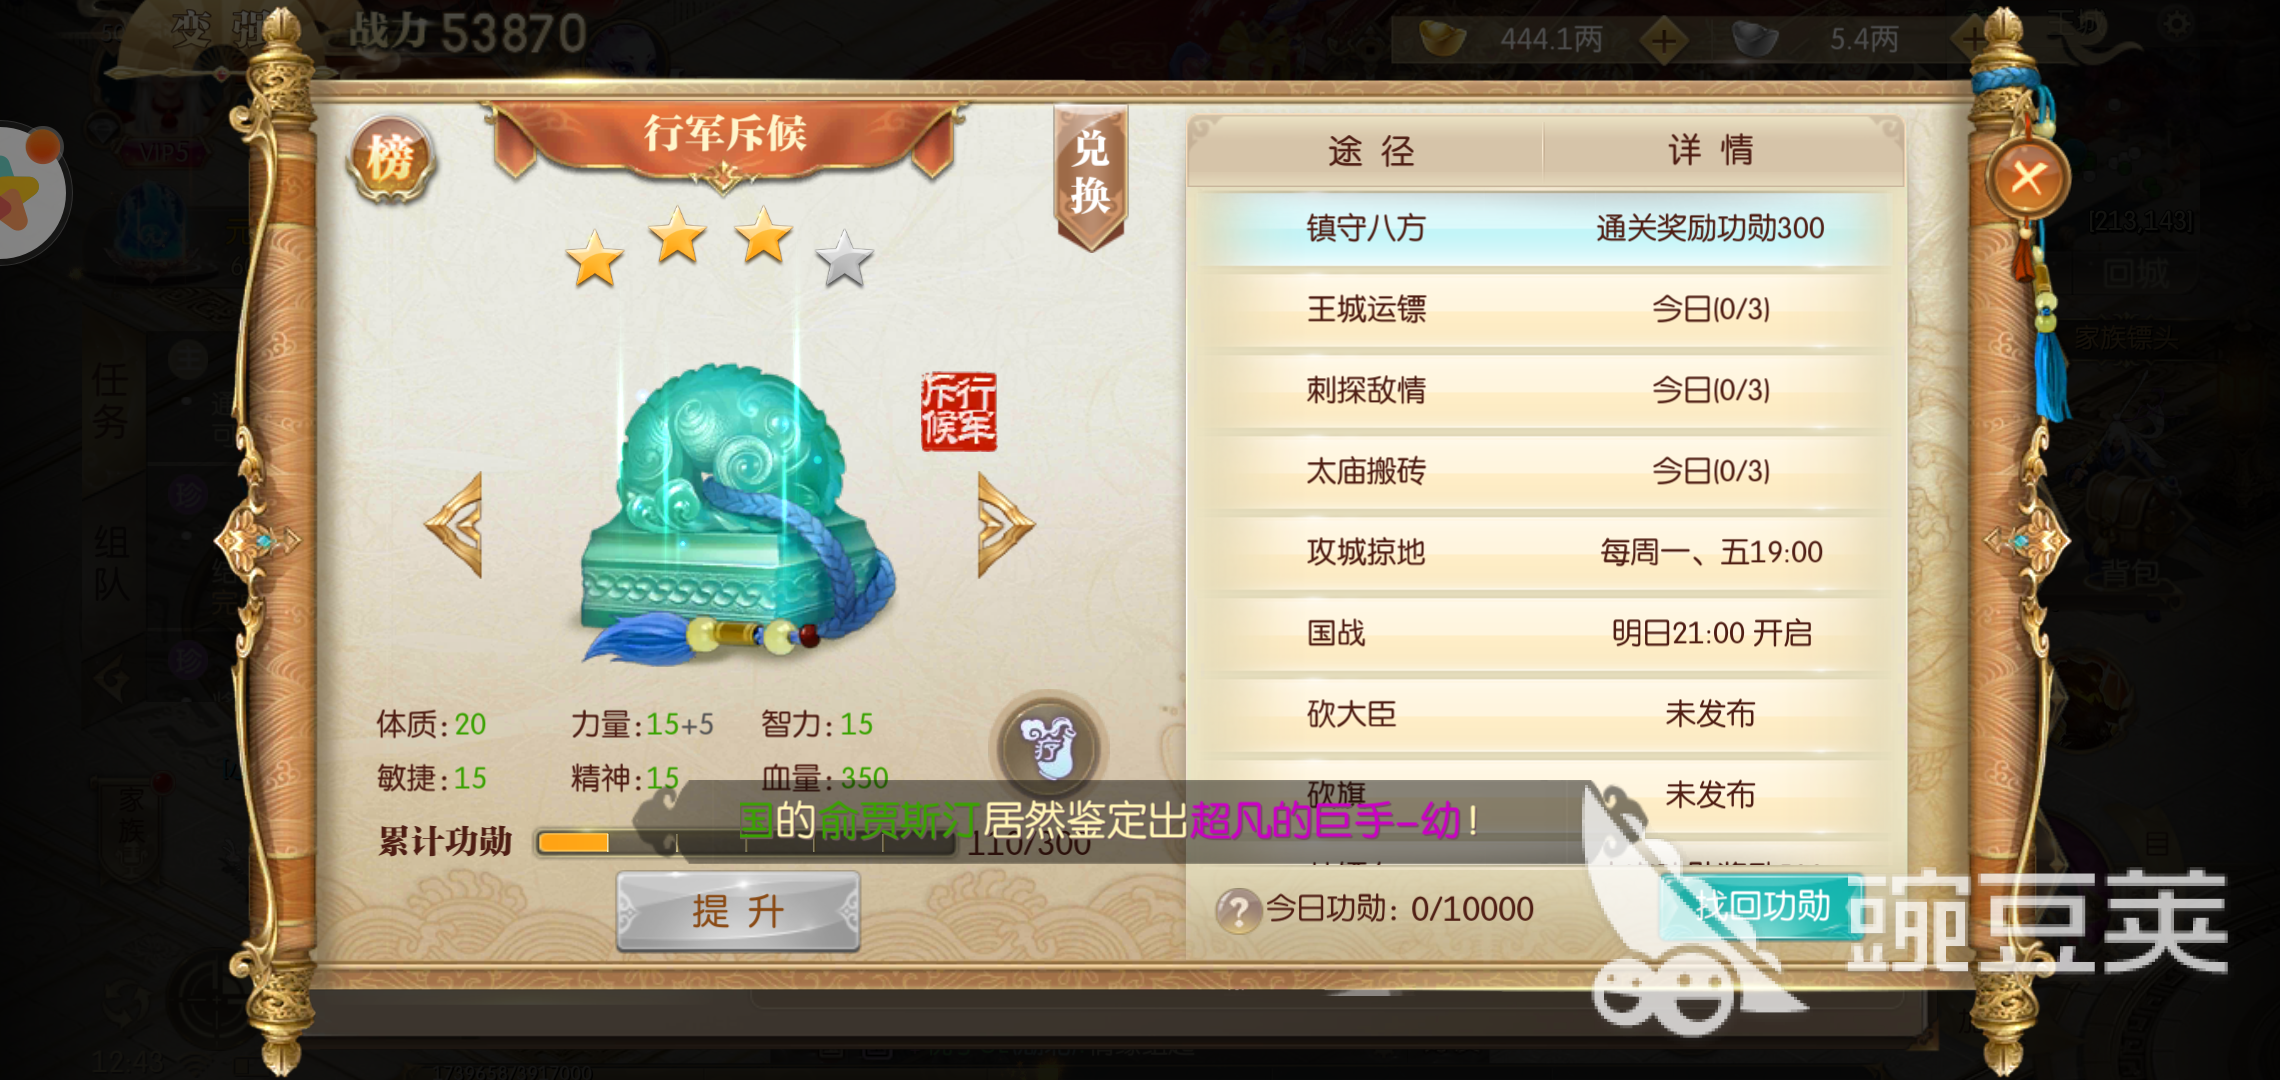Click the 找回功勋 button
2280x1080 pixels.
[x=1762, y=906]
